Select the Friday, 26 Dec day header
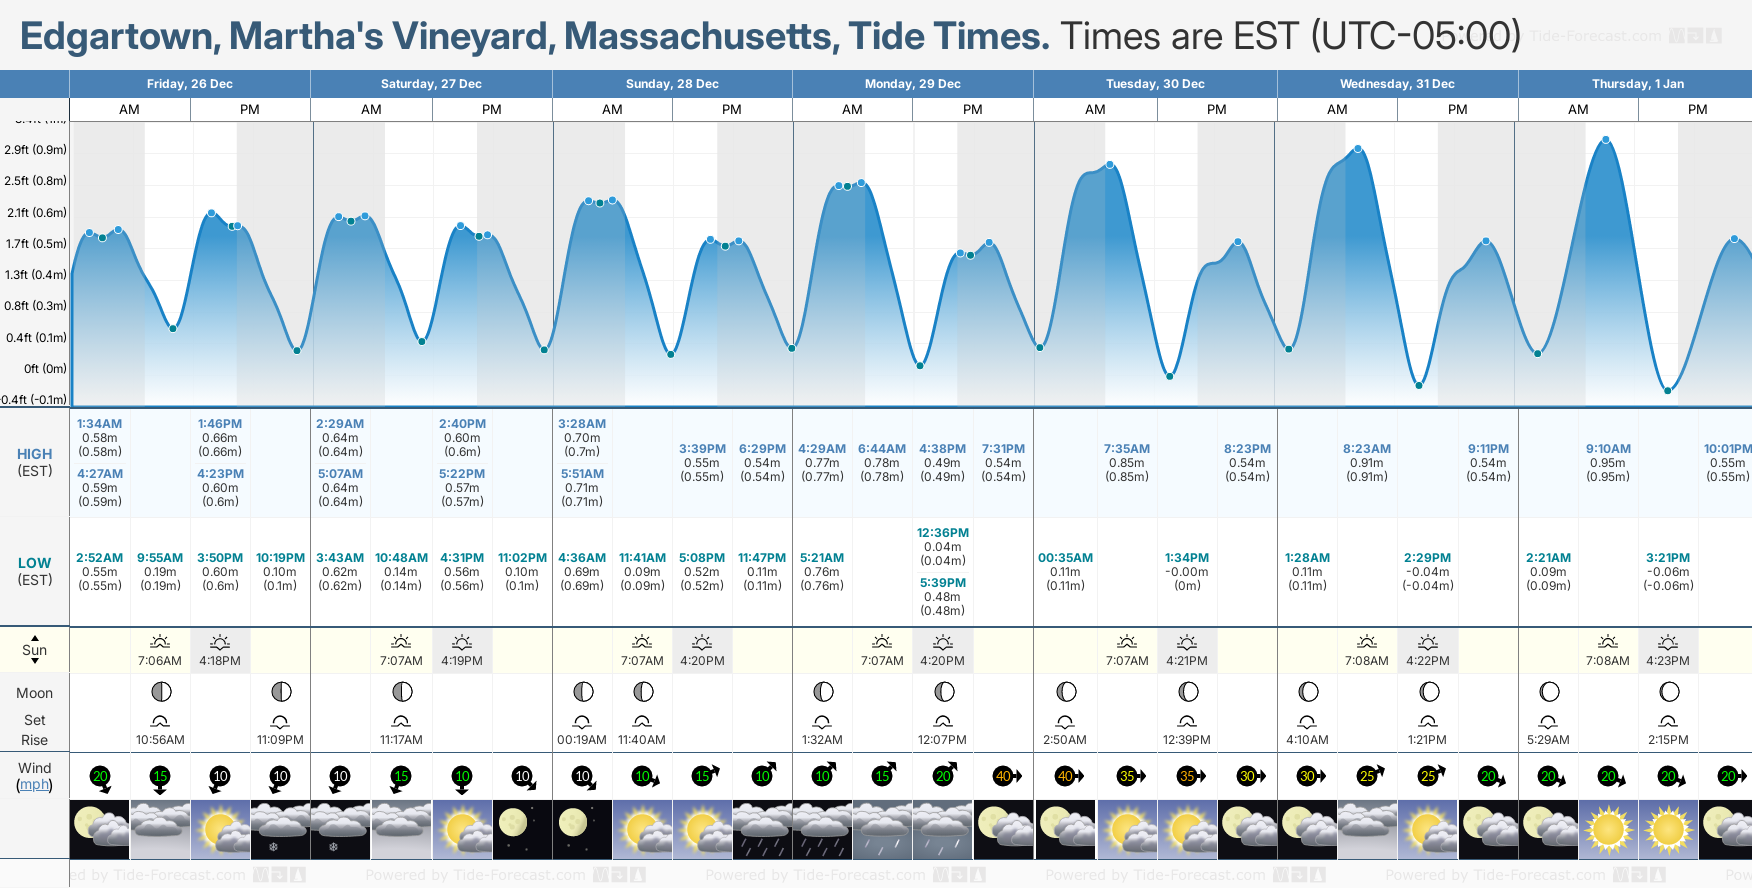This screenshot has height=888, width=1752. coord(190,84)
